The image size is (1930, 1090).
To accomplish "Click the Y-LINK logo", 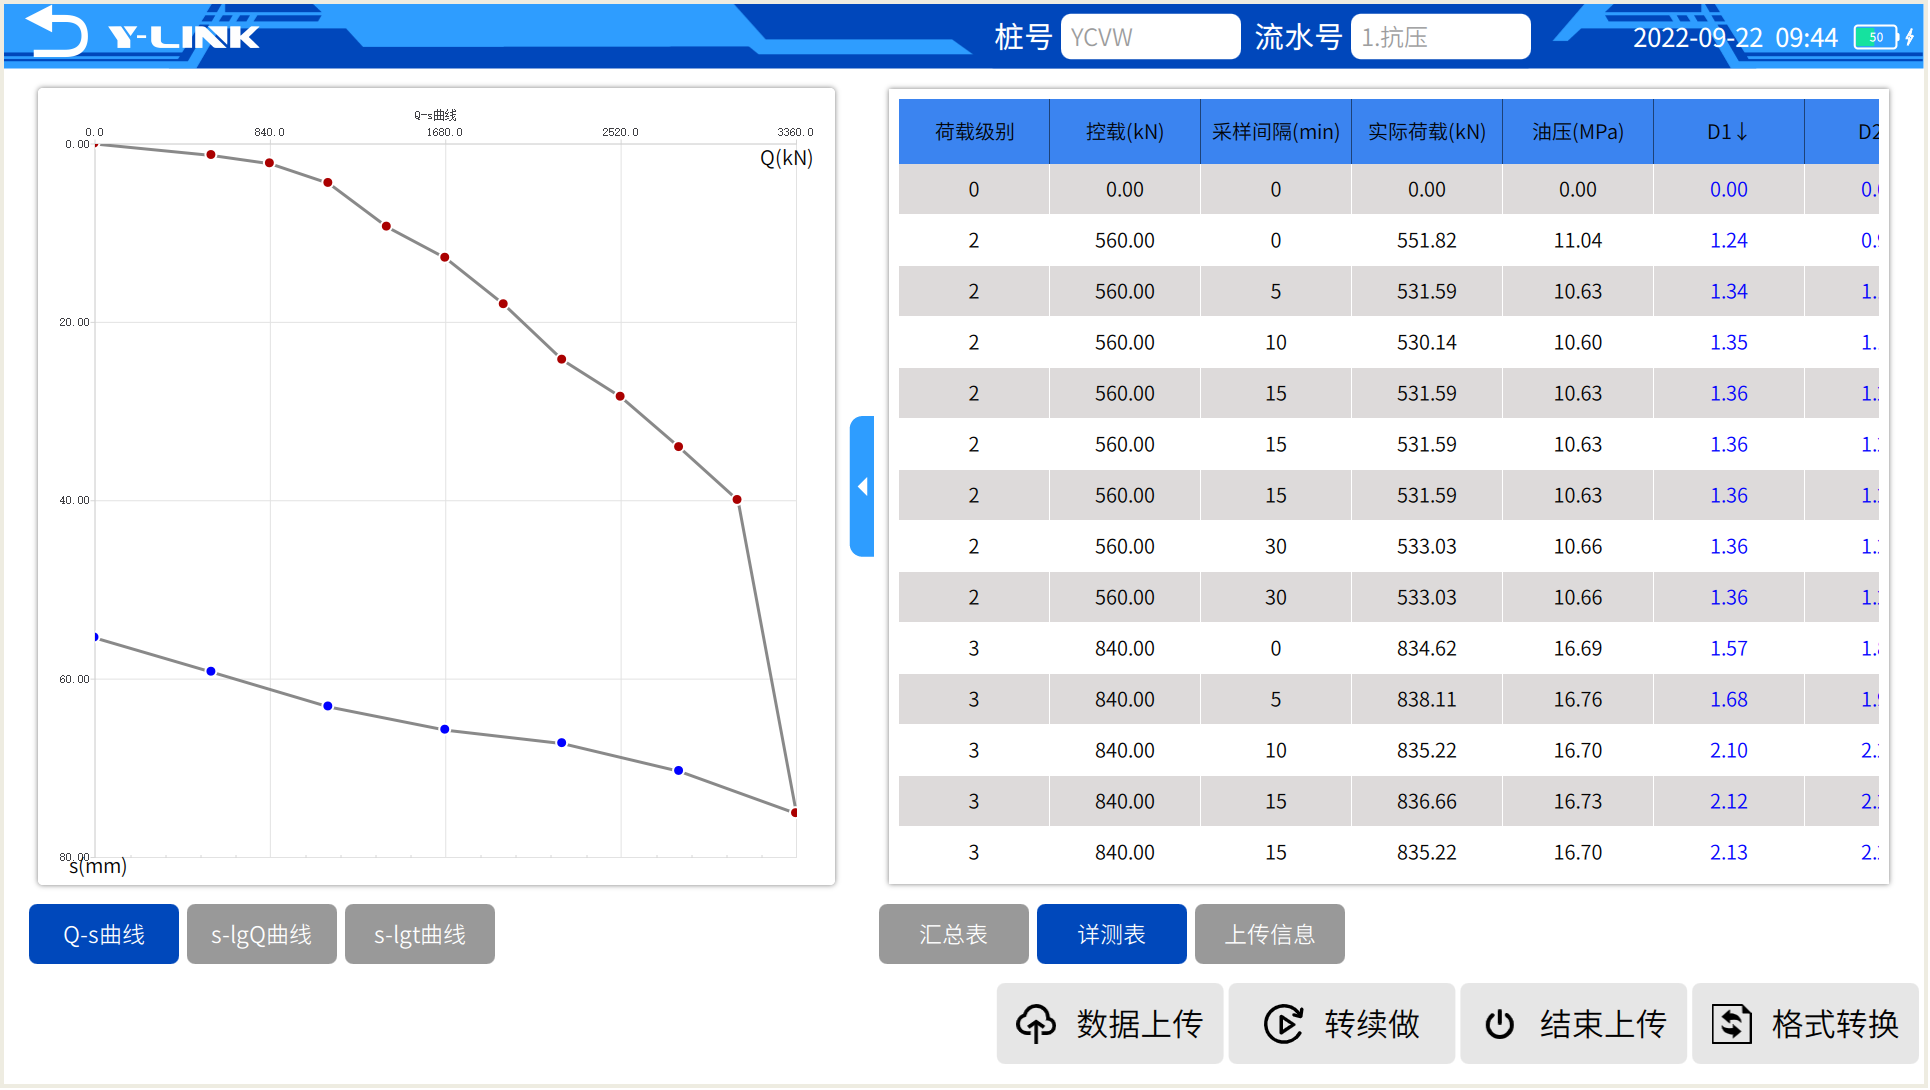I will click(184, 37).
